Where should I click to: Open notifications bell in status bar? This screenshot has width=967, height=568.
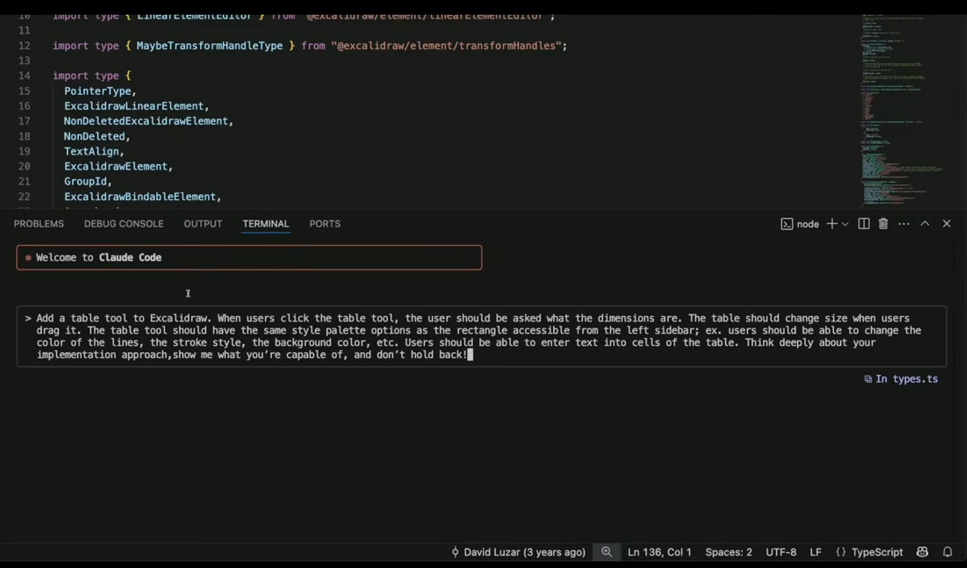pos(947,552)
